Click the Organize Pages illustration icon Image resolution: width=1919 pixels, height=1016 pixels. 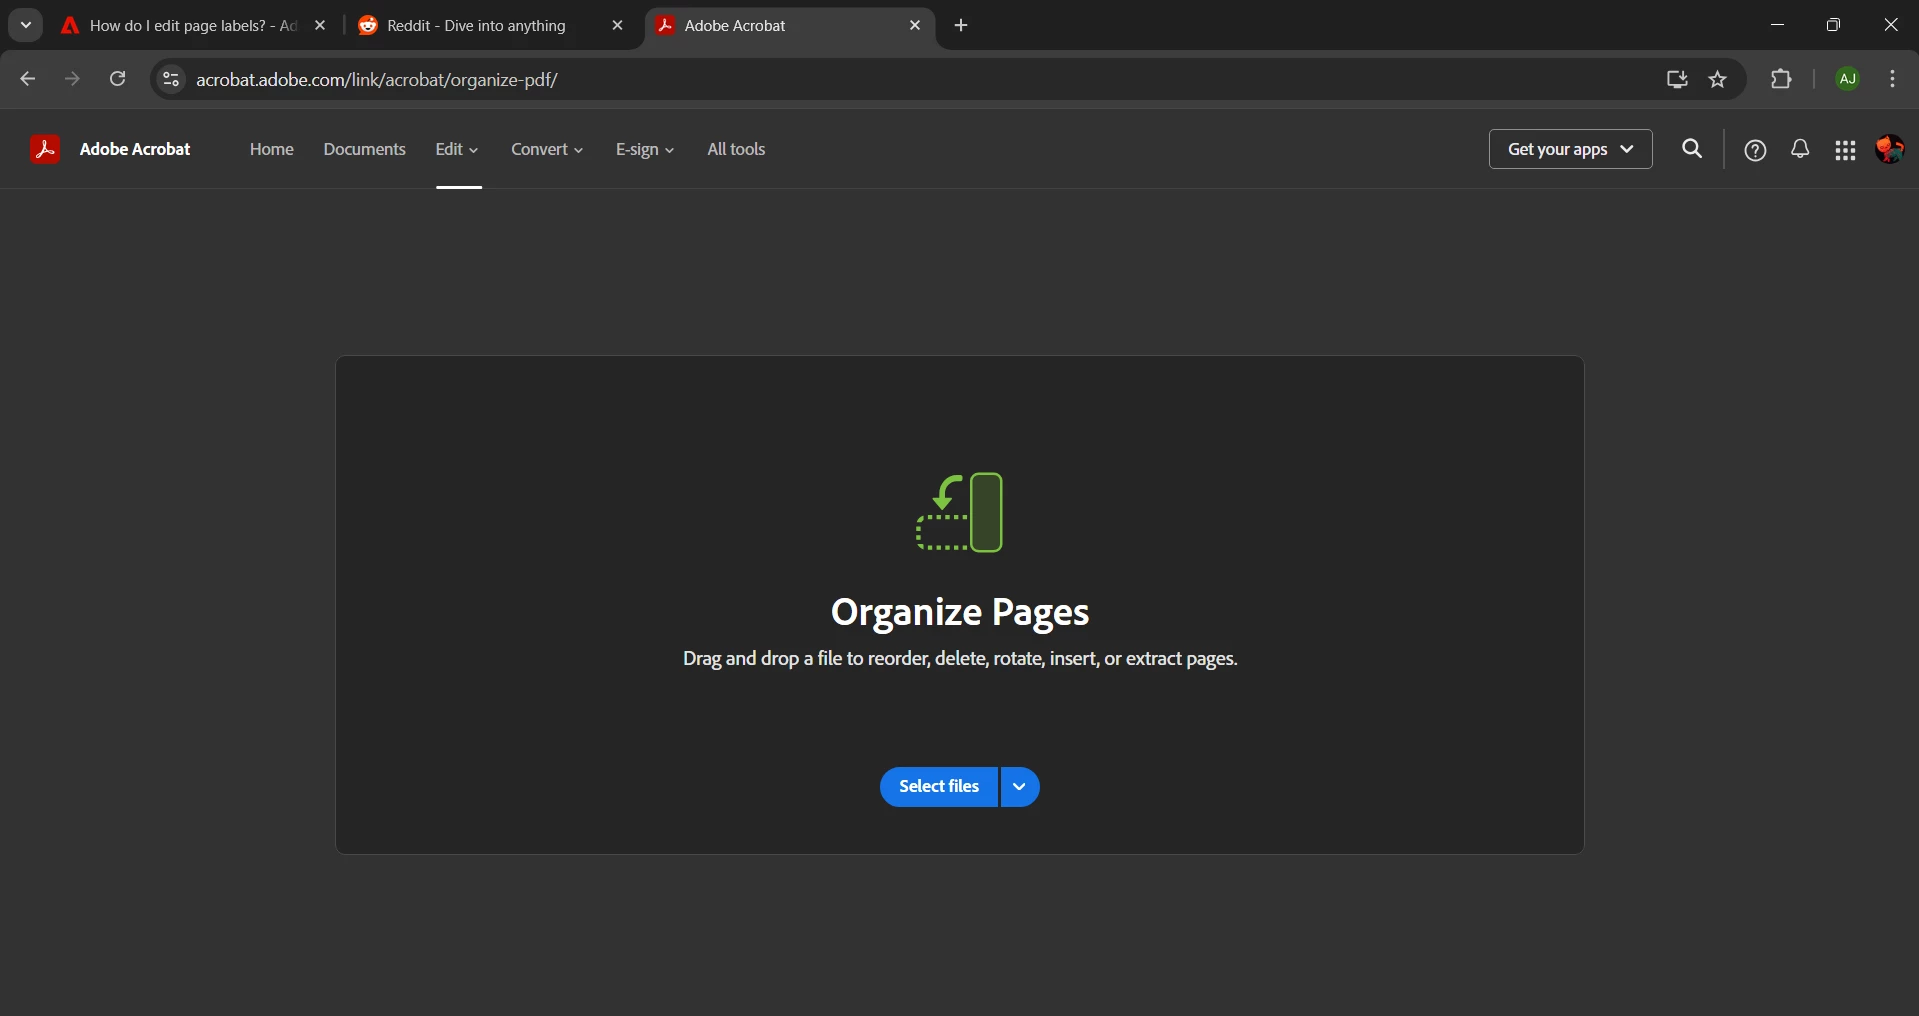point(960,512)
